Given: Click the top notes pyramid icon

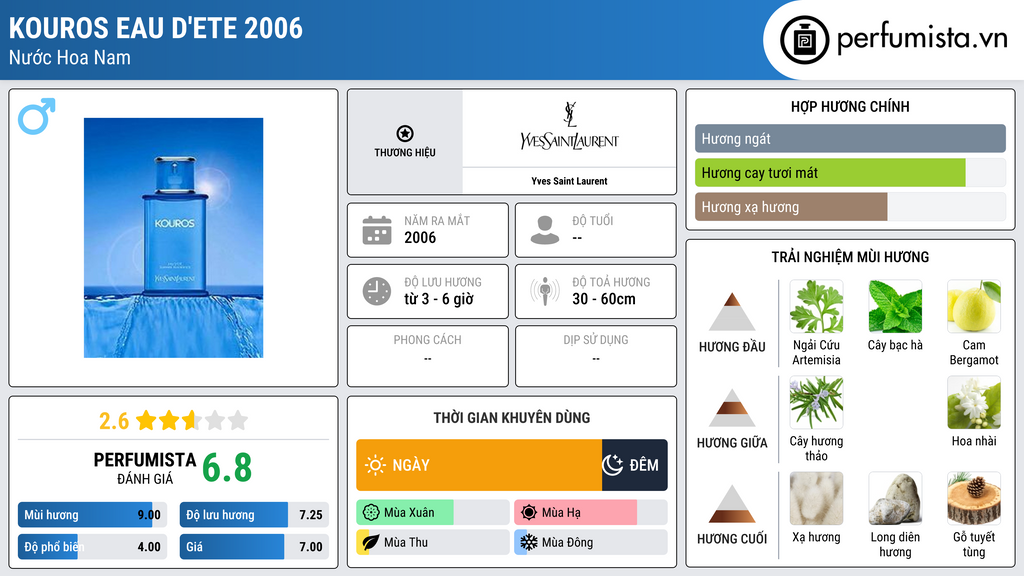Looking at the screenshot, I should tap(732, 312).
